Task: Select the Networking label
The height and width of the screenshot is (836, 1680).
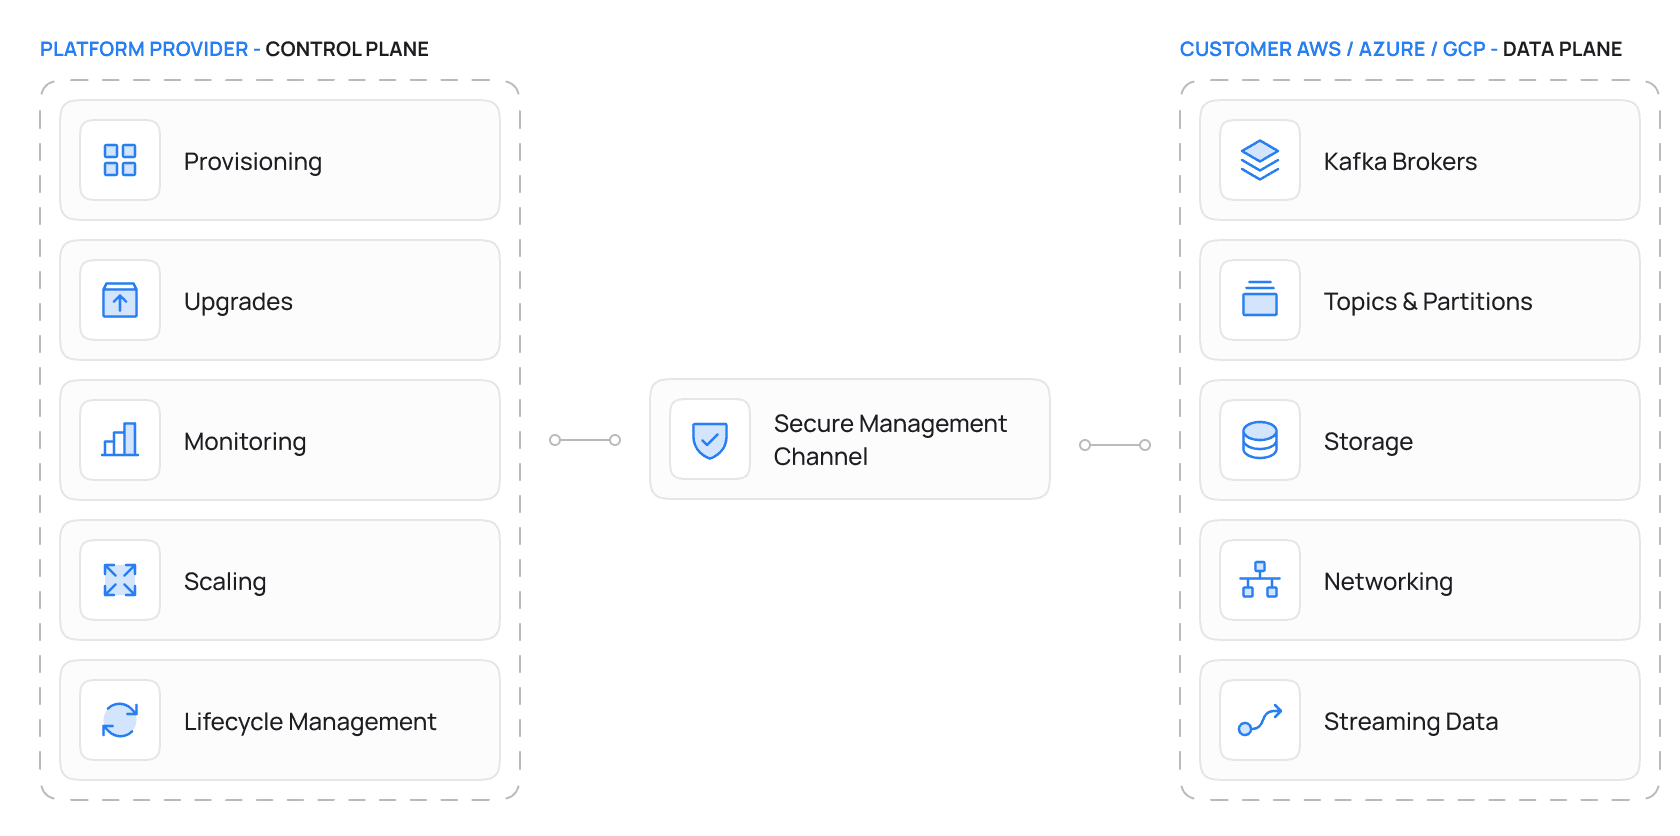Action: (x=1388, y=582)
